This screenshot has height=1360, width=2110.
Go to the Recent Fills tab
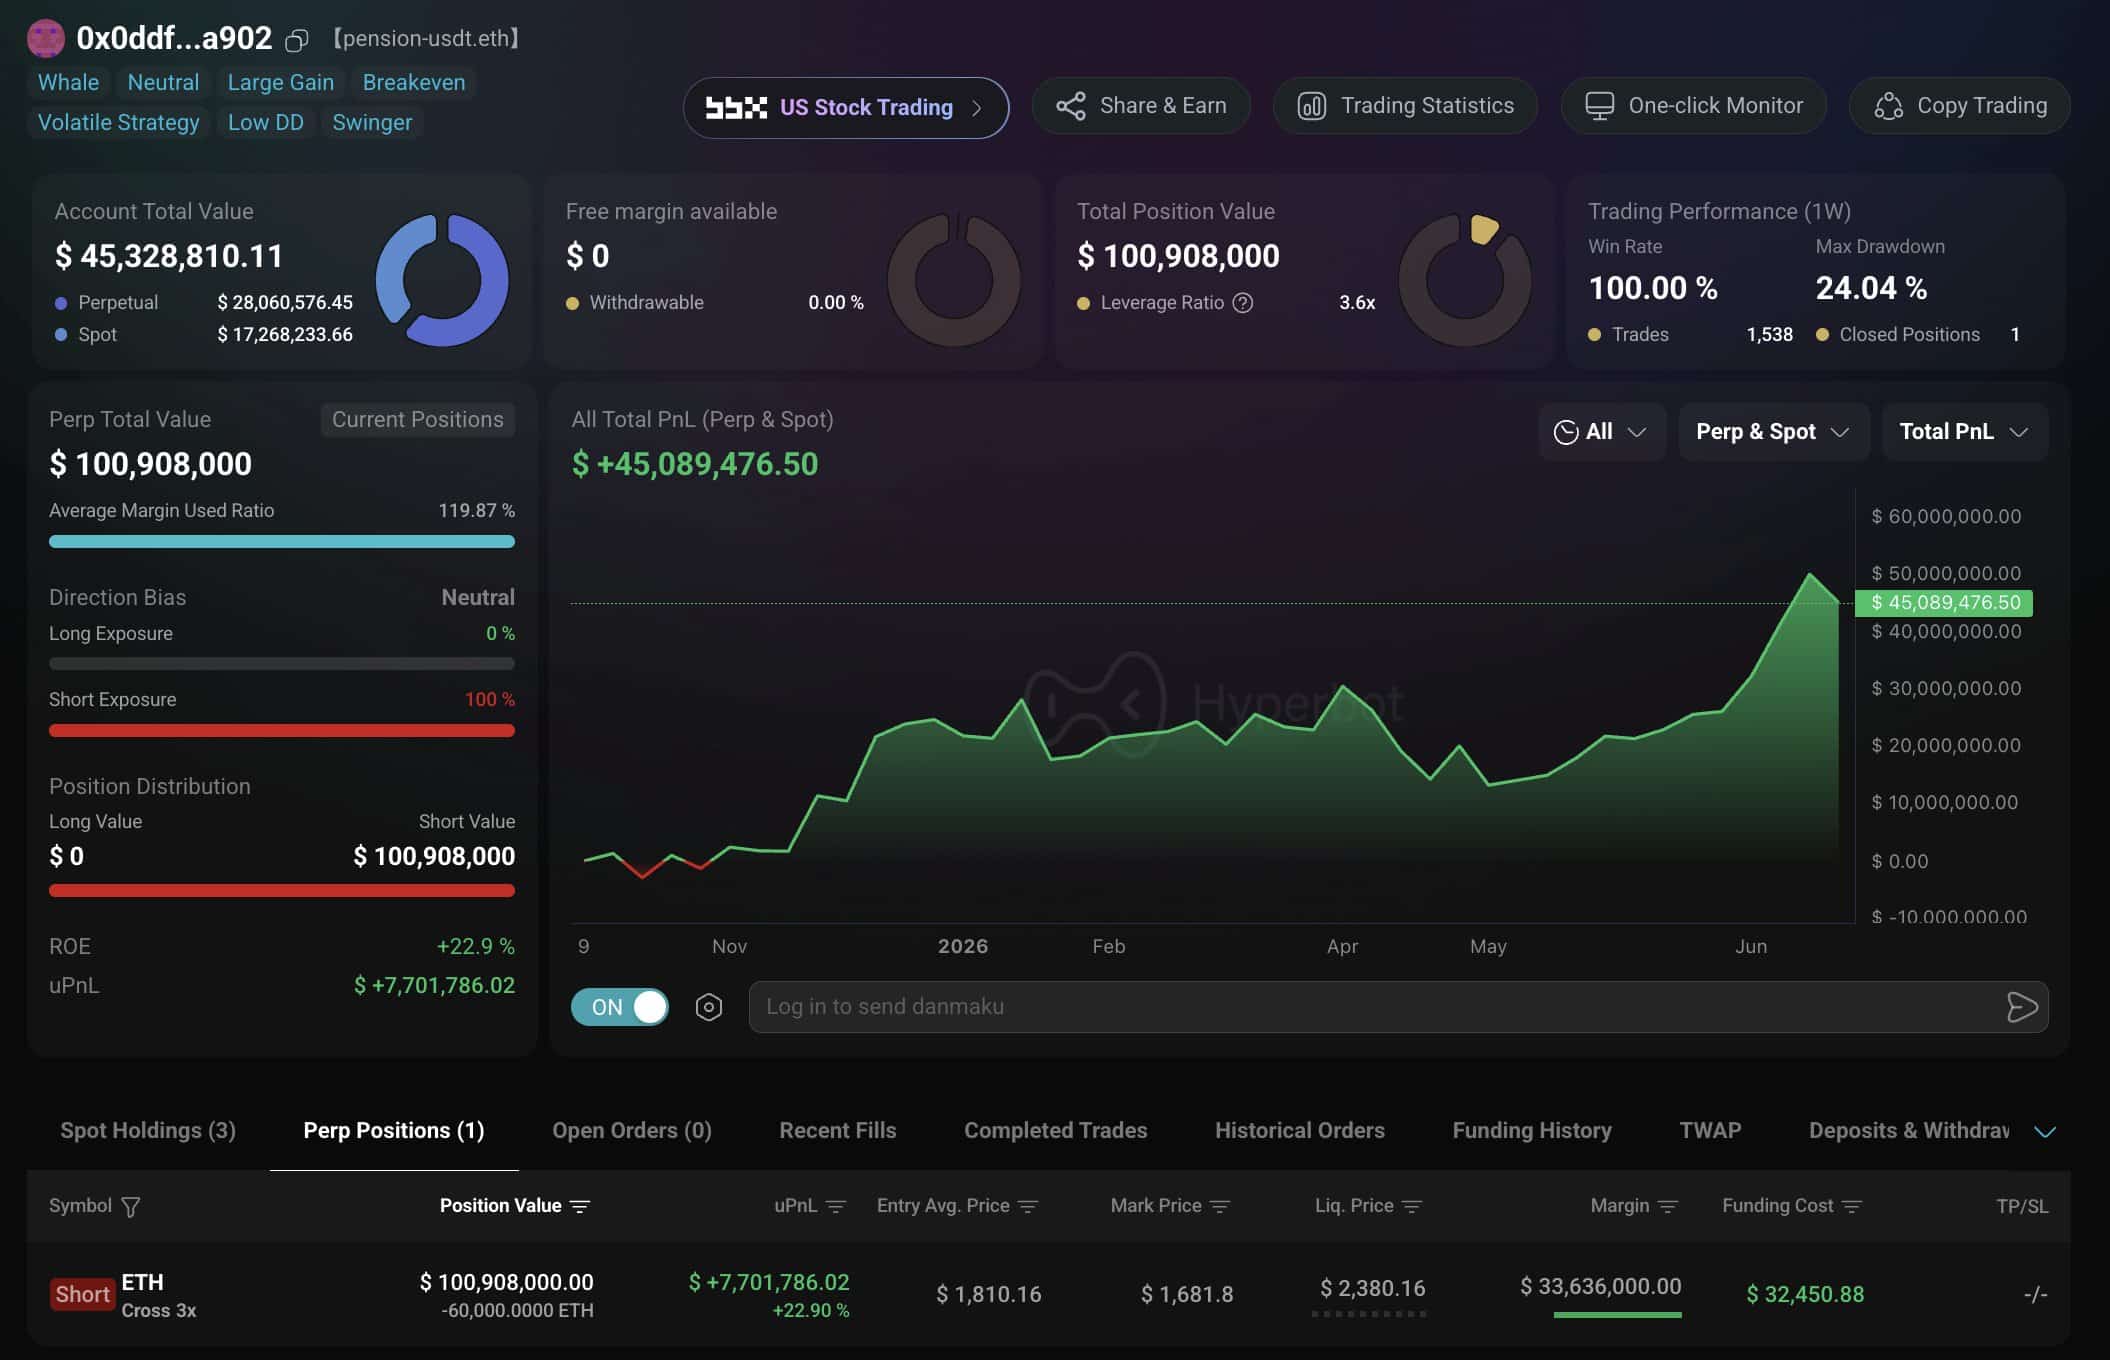(838, 1131)
